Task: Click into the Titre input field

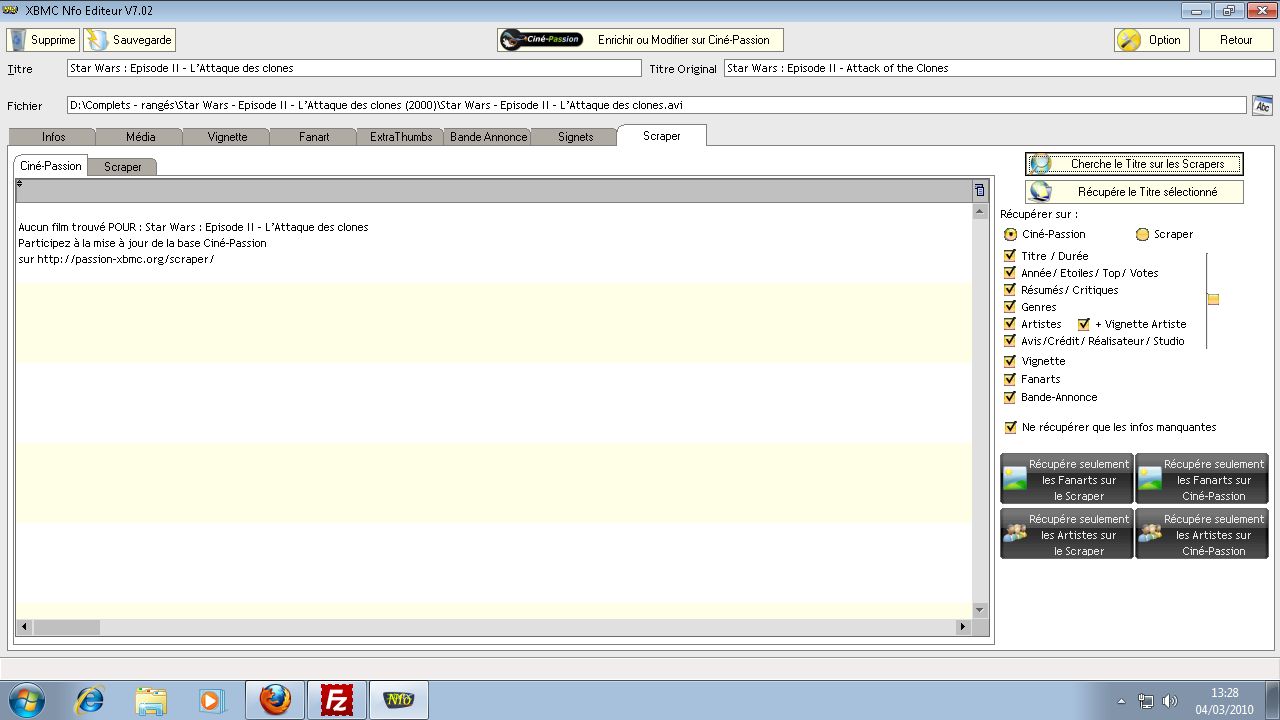Action: (354, 68)
